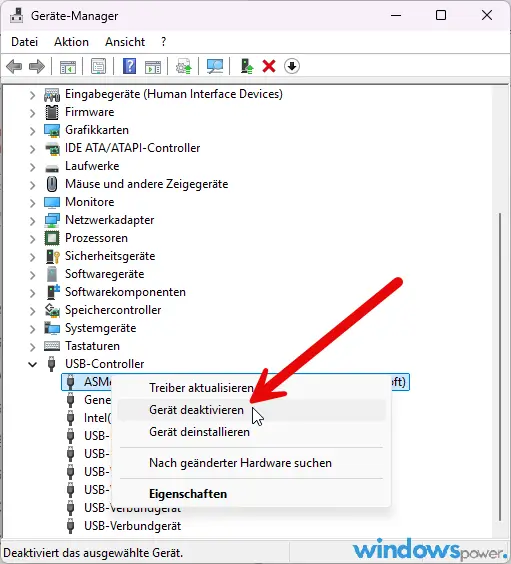Click the down-arrow disable device icon
511x564 pixels.
[x=292, y=66]
